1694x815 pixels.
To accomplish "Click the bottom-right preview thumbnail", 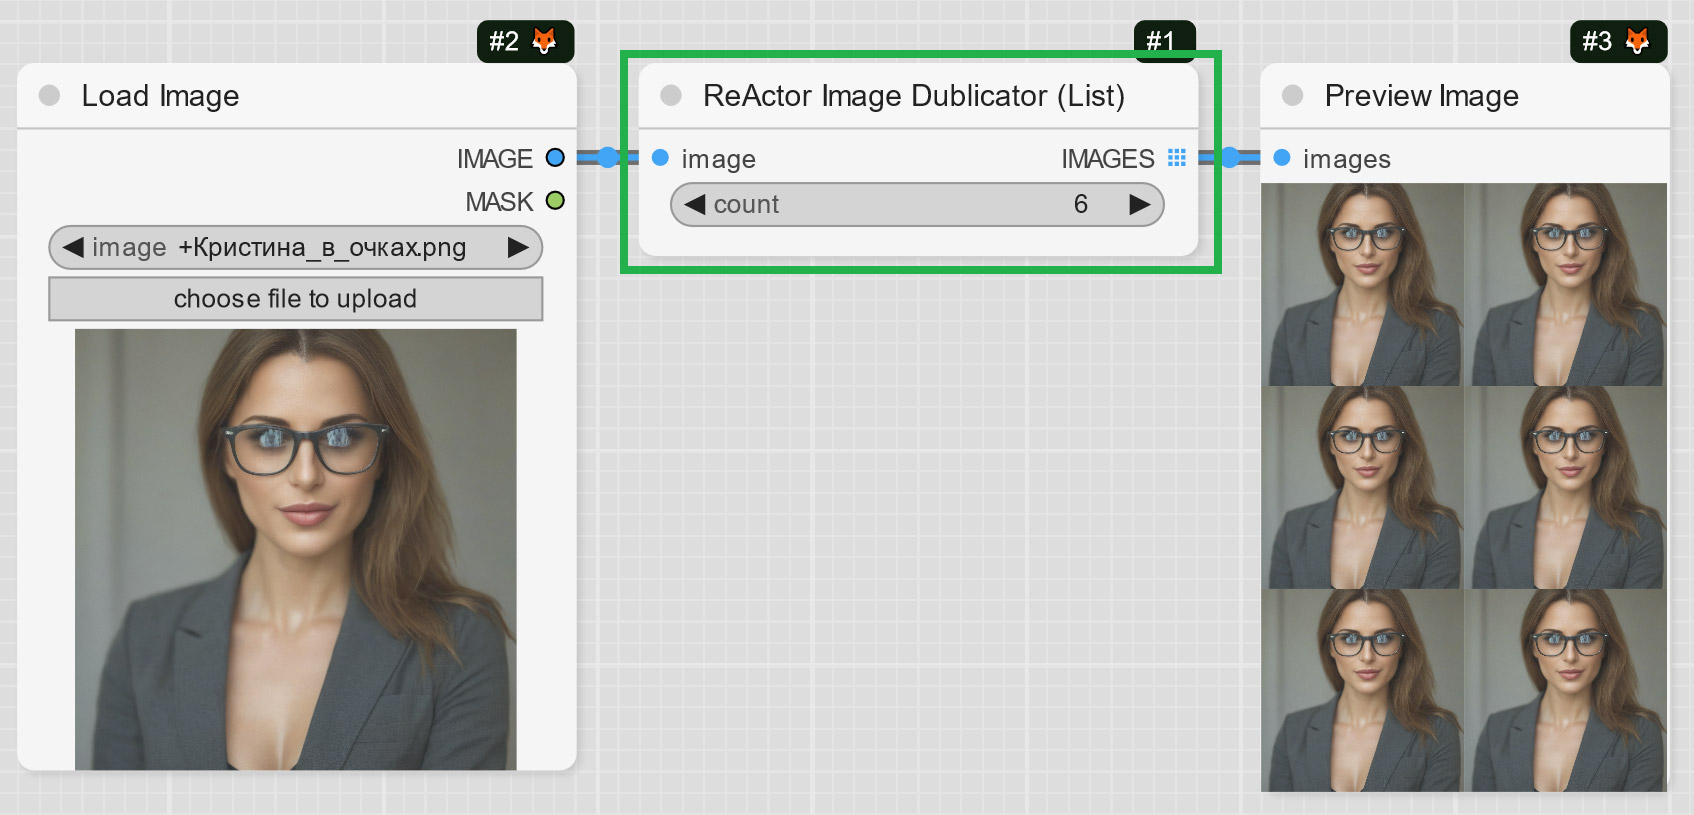I will 1565,691.
